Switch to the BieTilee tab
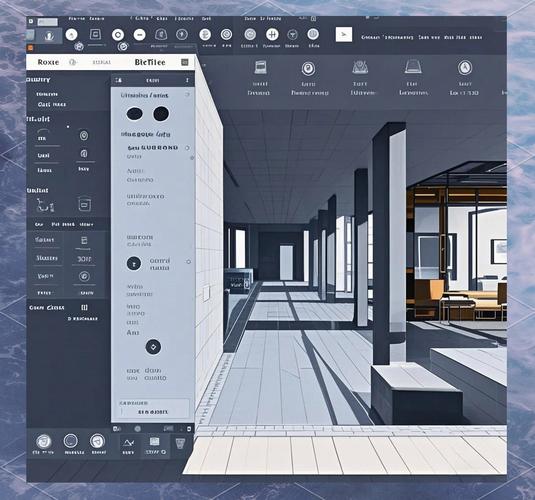Image resolution: width=535 pixels, height=500 pixels. (x=150, y=62)
